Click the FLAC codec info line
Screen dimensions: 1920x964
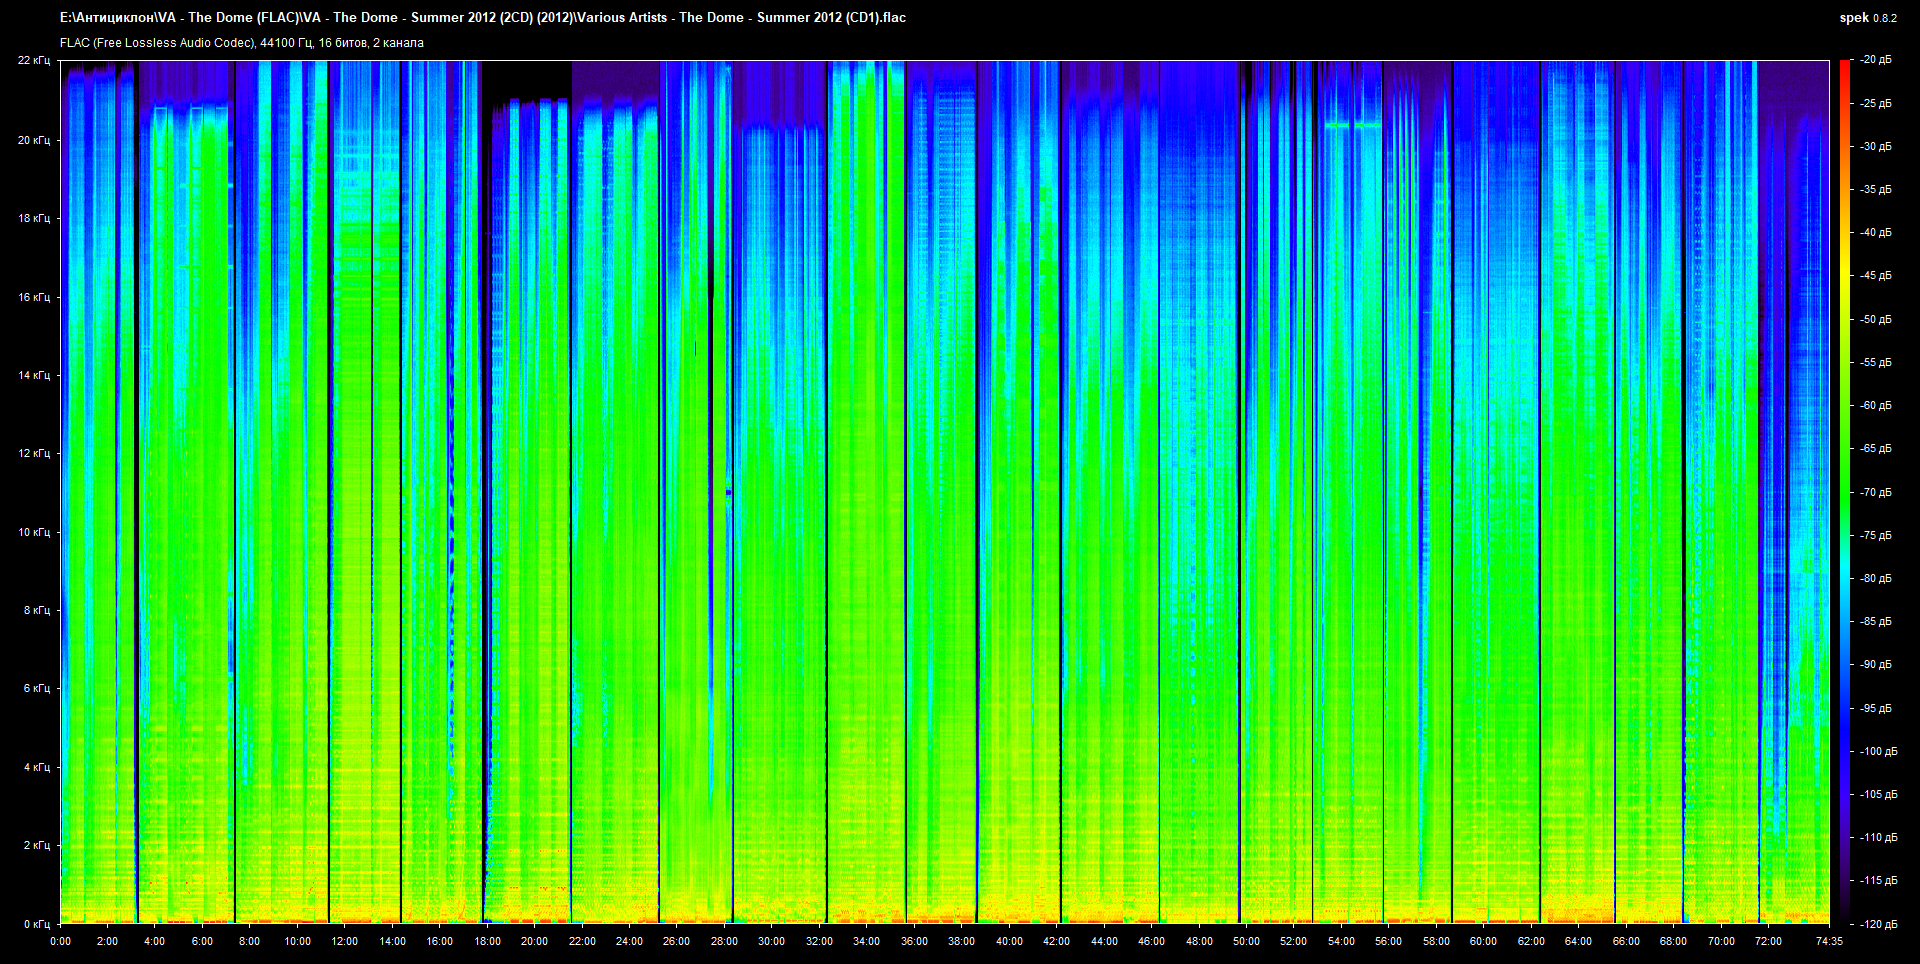[242, 43]
